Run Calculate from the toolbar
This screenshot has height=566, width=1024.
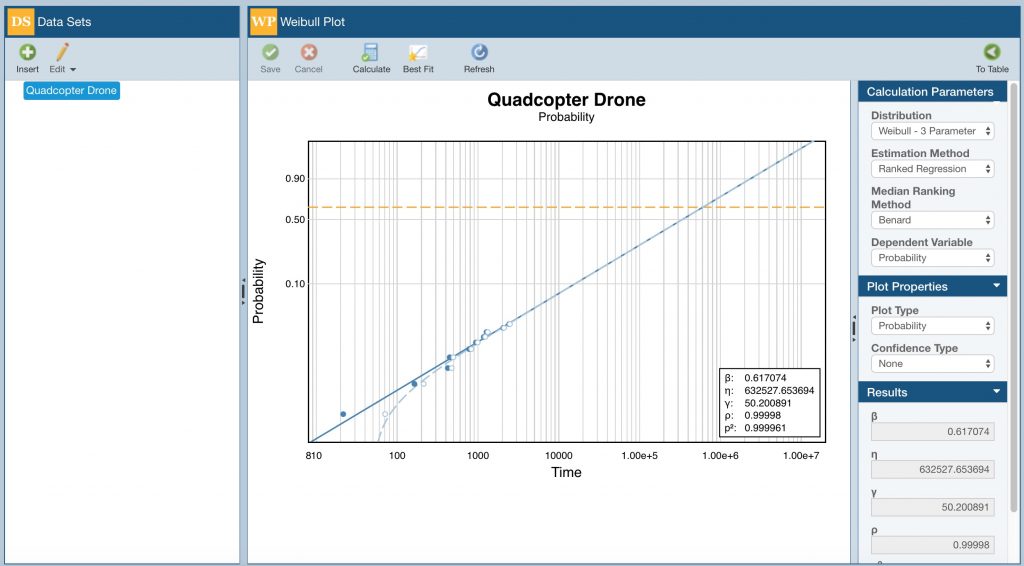371,52
